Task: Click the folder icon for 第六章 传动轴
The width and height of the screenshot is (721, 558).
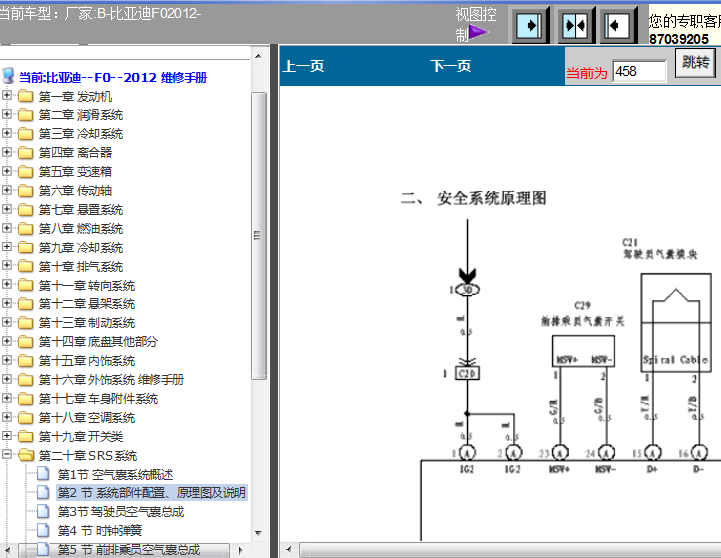Action: (x=26, y=190)
